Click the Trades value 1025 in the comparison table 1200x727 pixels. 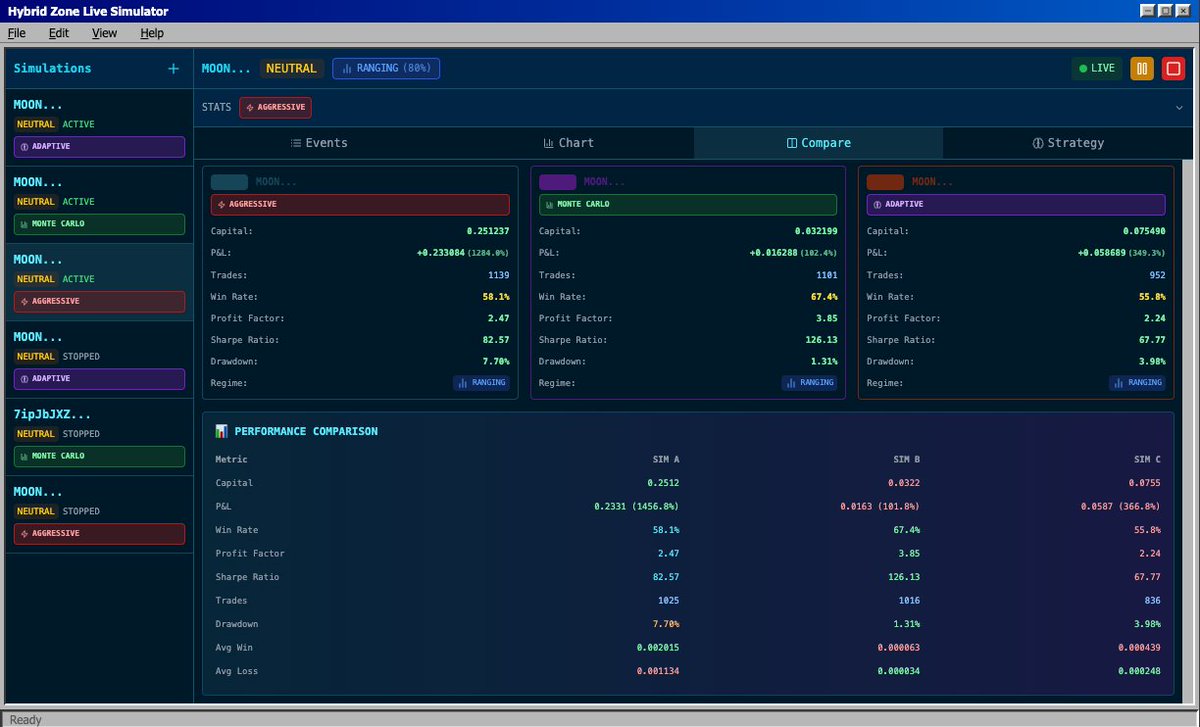point(668,601)
